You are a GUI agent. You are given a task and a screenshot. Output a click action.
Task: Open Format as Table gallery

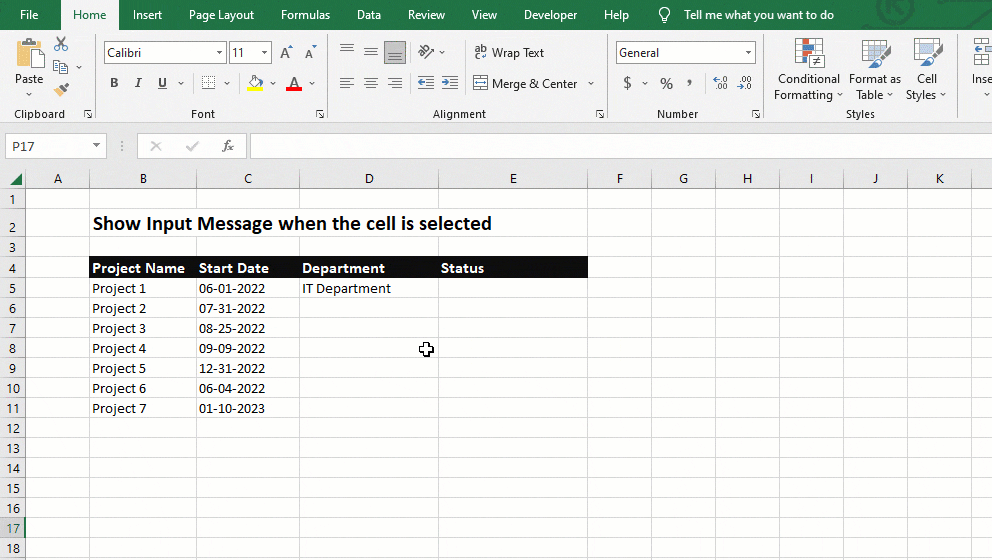pyautogui.click(x=875, y=70)
